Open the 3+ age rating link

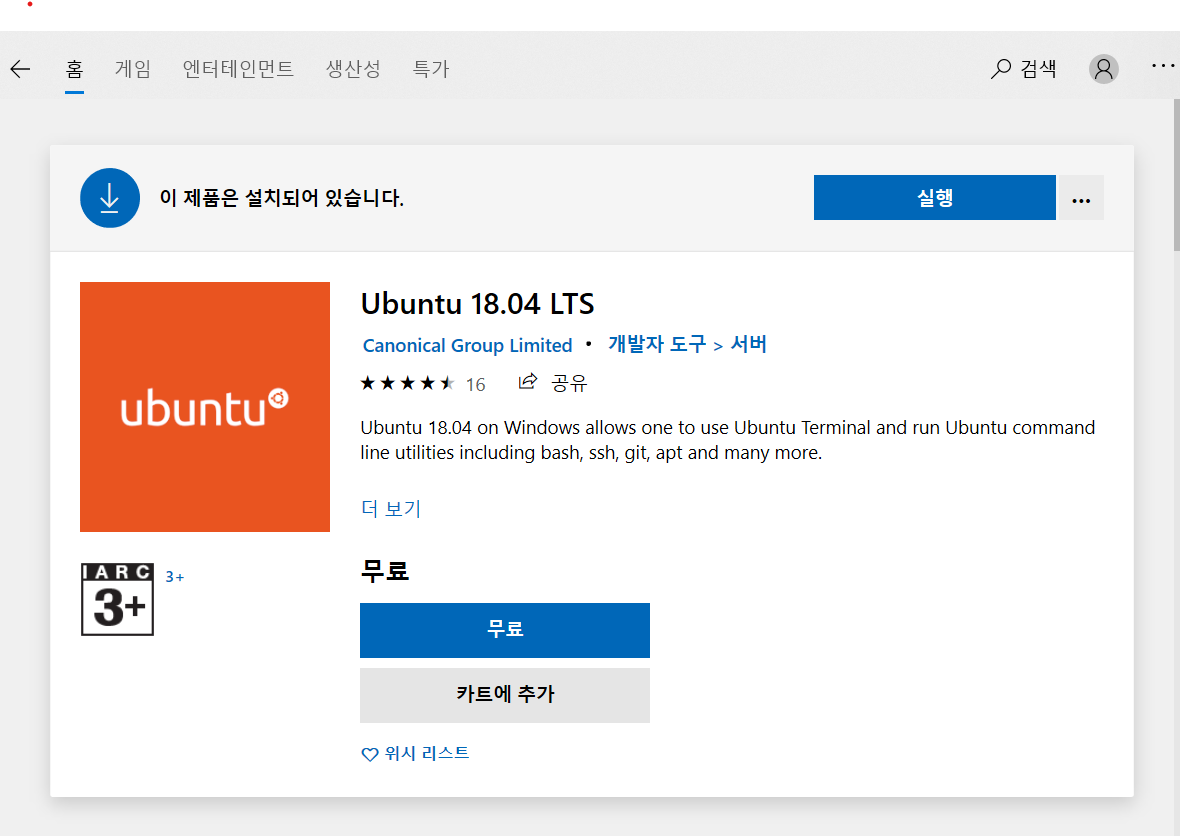(x=175, y=577)
